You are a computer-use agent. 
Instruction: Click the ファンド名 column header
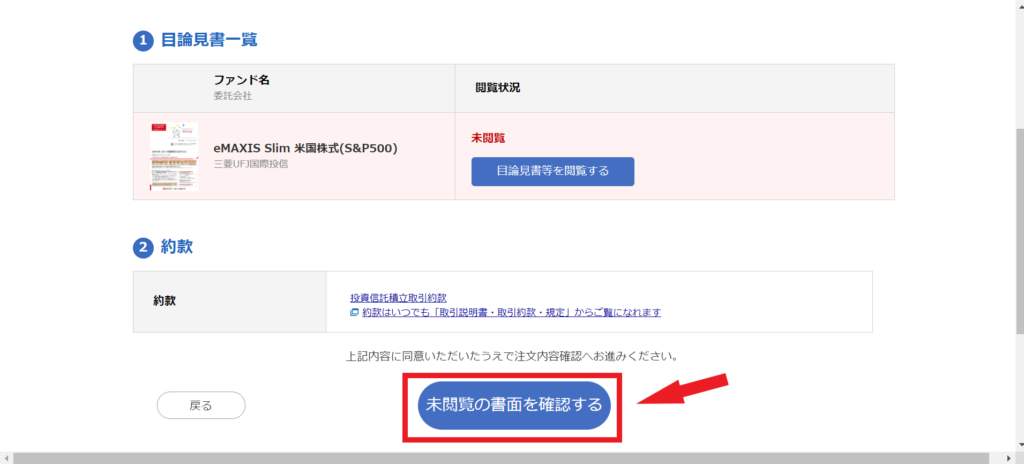click(x=242, y=80)
